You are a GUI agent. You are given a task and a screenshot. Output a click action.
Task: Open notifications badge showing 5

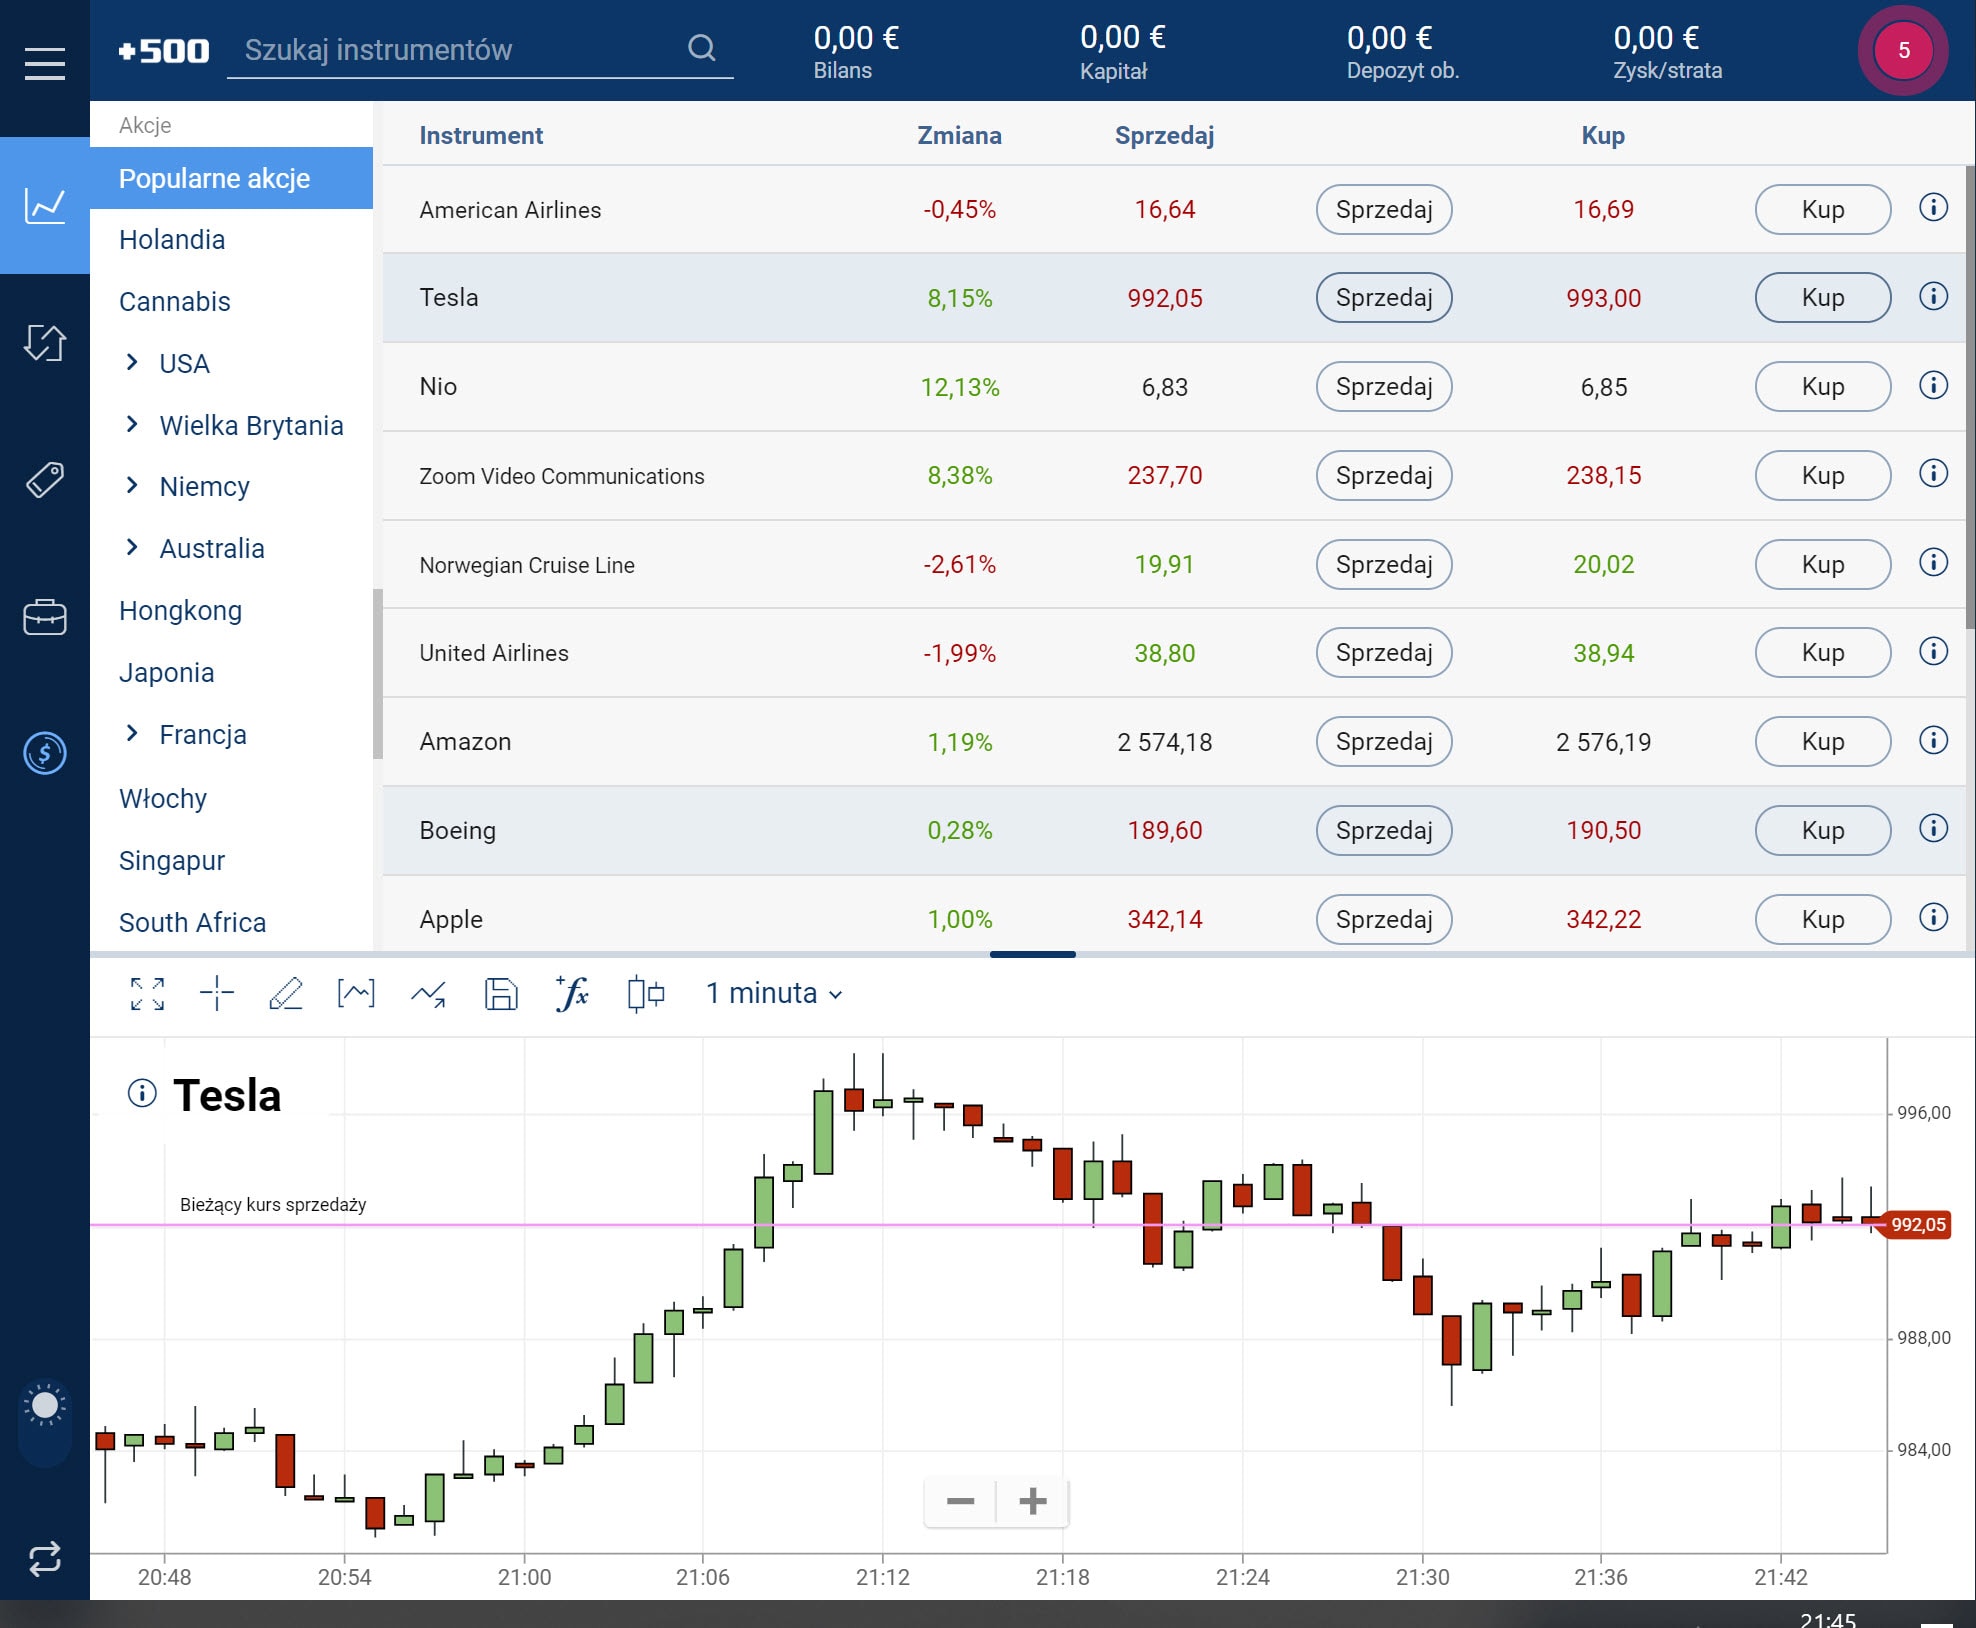point(1903,50)
